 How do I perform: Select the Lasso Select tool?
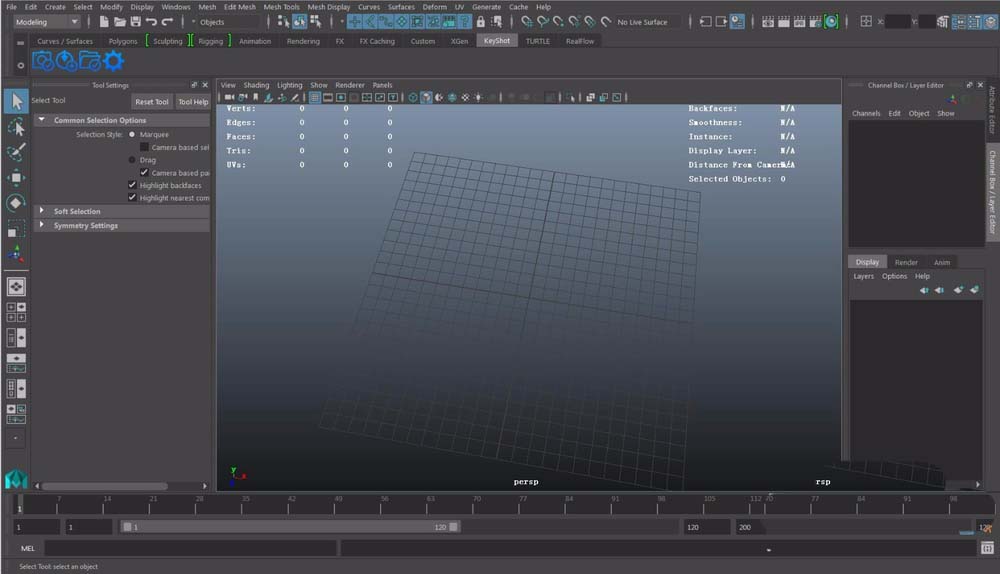click(x=16, y=127)
